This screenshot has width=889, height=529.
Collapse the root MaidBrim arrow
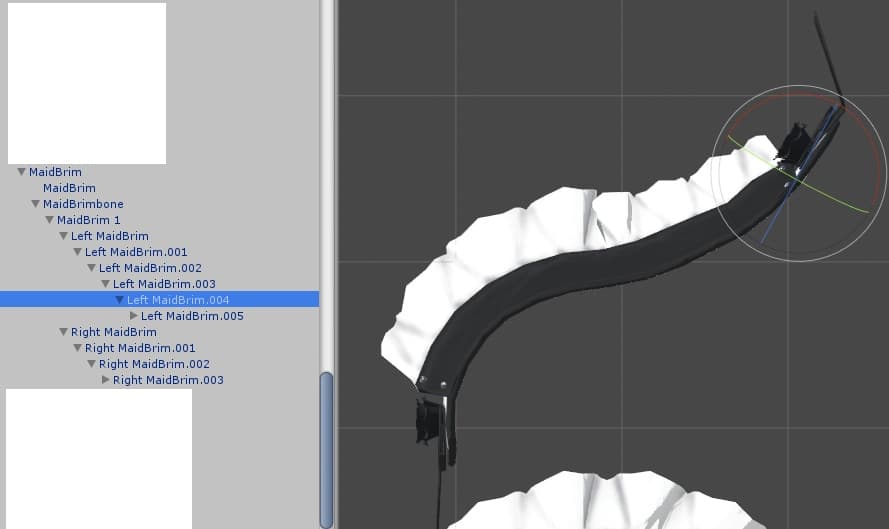tap(21, 172)
